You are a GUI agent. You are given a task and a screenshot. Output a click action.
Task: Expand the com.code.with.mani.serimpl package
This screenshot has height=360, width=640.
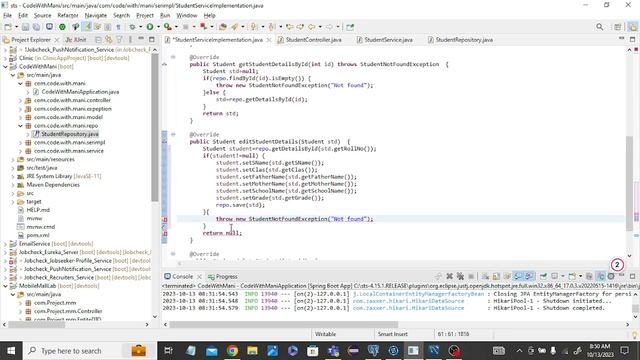(20, 142)
